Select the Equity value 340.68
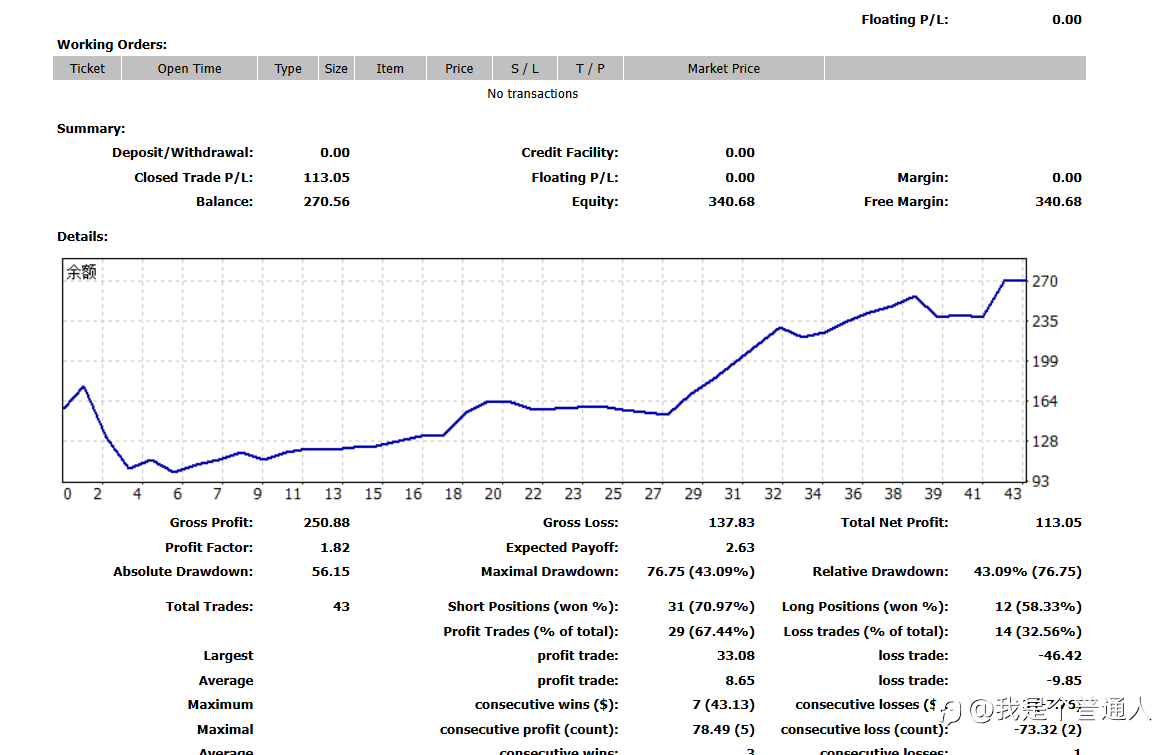1165x755 pixels. coord(731,201)
